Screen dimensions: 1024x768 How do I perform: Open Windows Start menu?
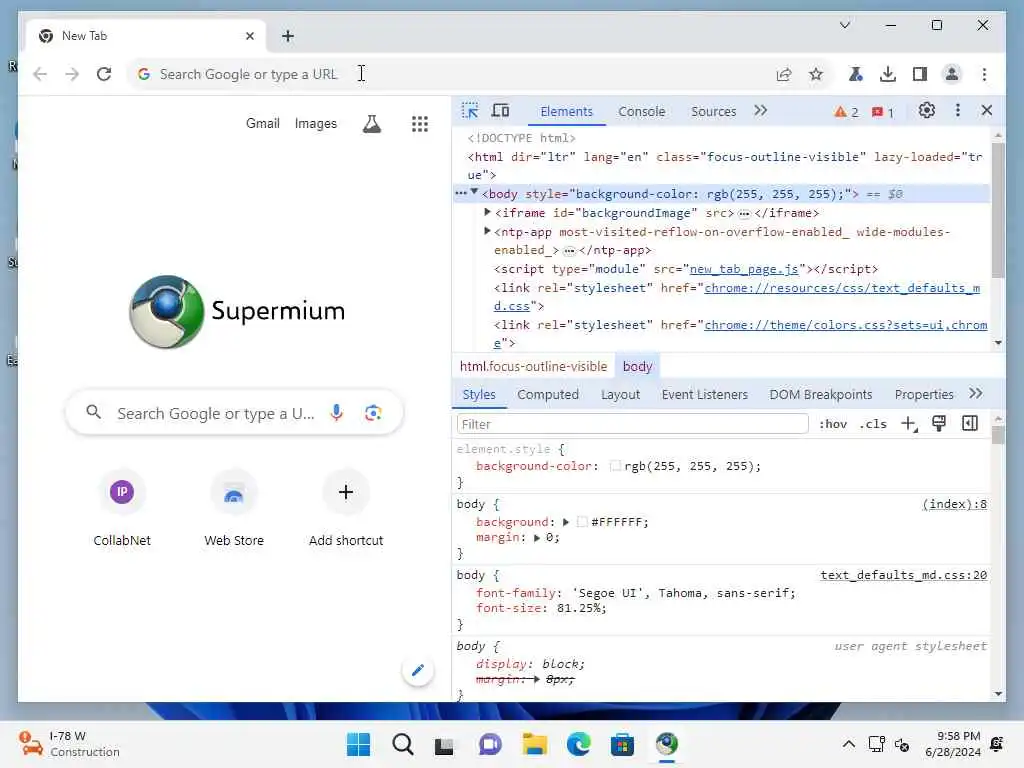tap(358, 744)
